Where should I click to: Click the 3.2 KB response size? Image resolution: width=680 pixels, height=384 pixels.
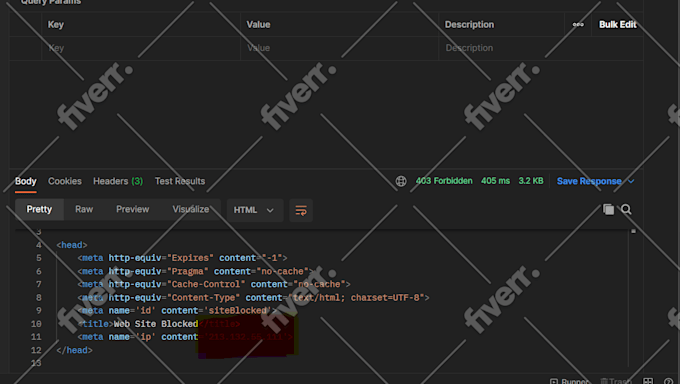pos(531,181)
